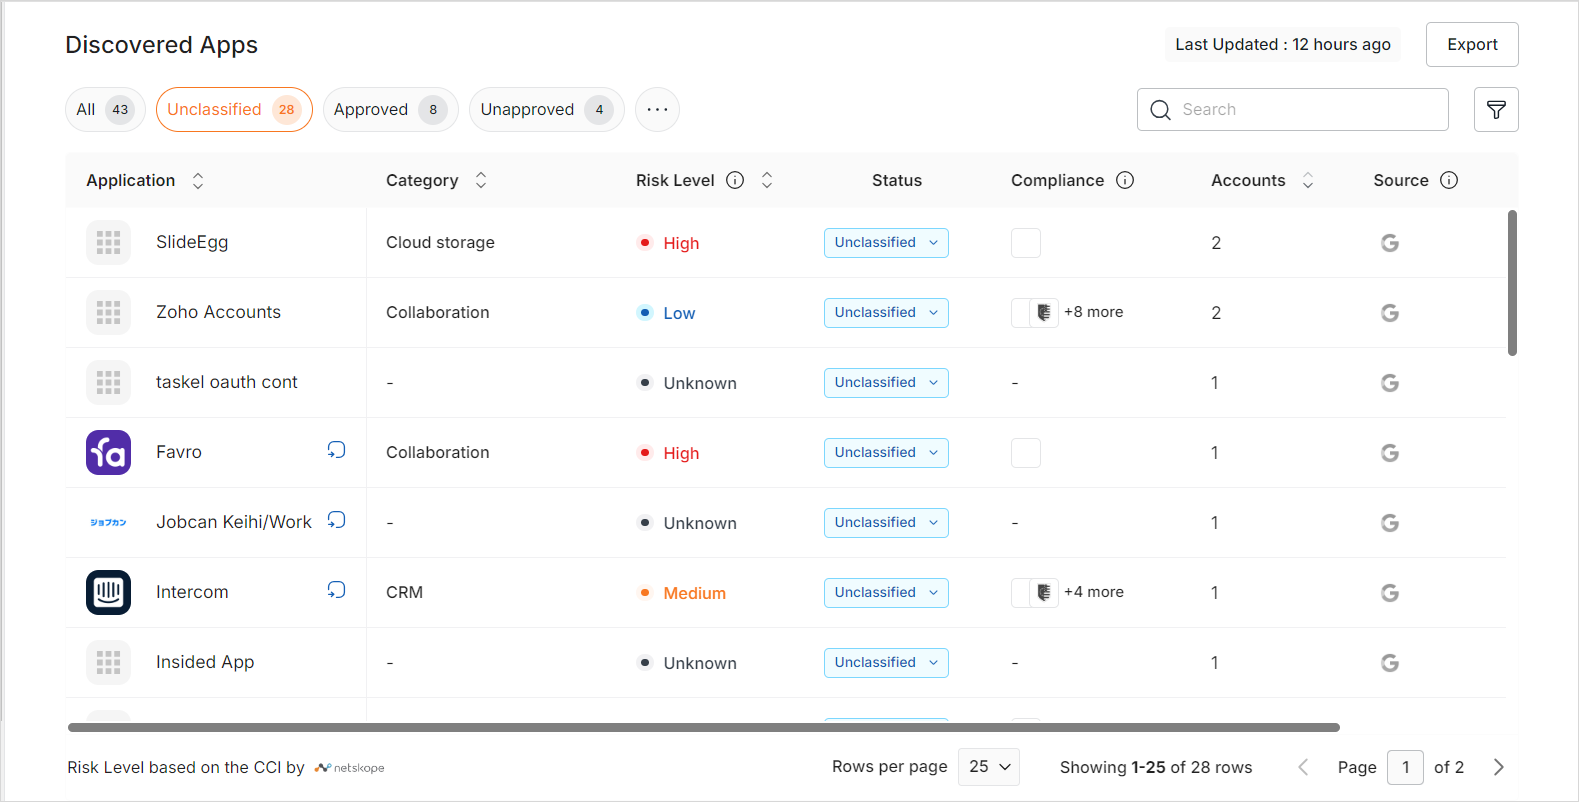The height and width of the screenshot is (802, 1579).
Task: Click the Page number input box
Action: (1405, 767)
